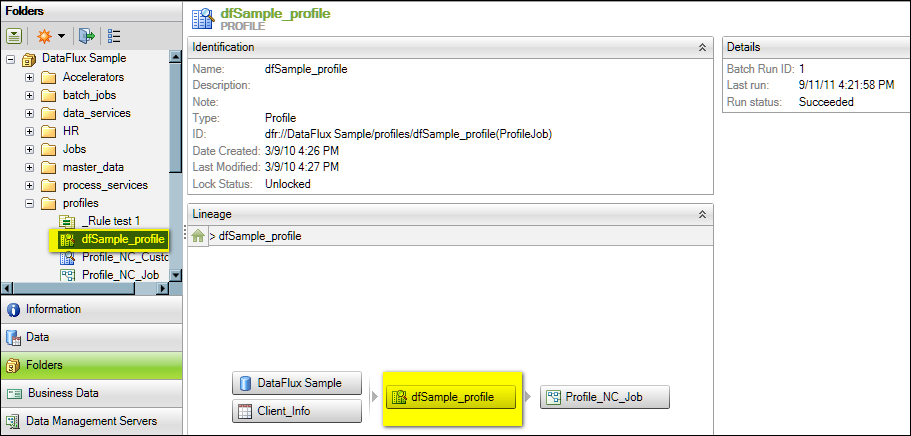Open the dropdown arrow beside the New icon

[61, 35]
